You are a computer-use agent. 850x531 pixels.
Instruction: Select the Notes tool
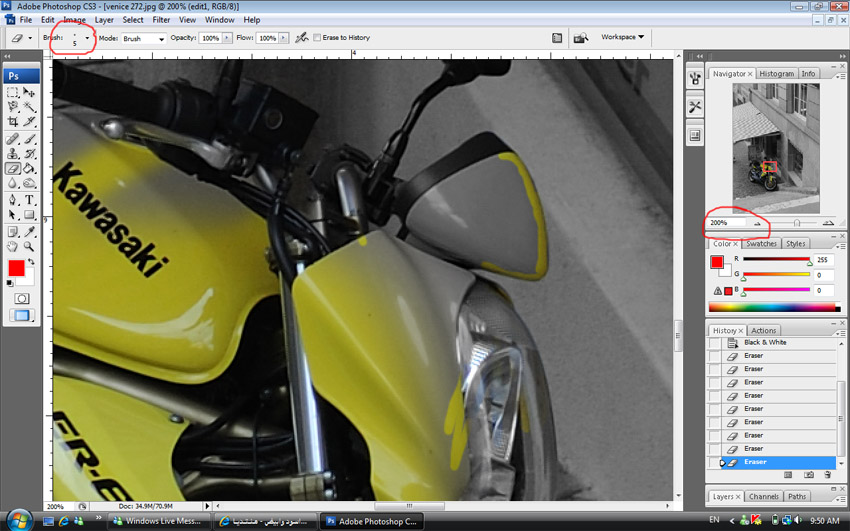[13, 232]
